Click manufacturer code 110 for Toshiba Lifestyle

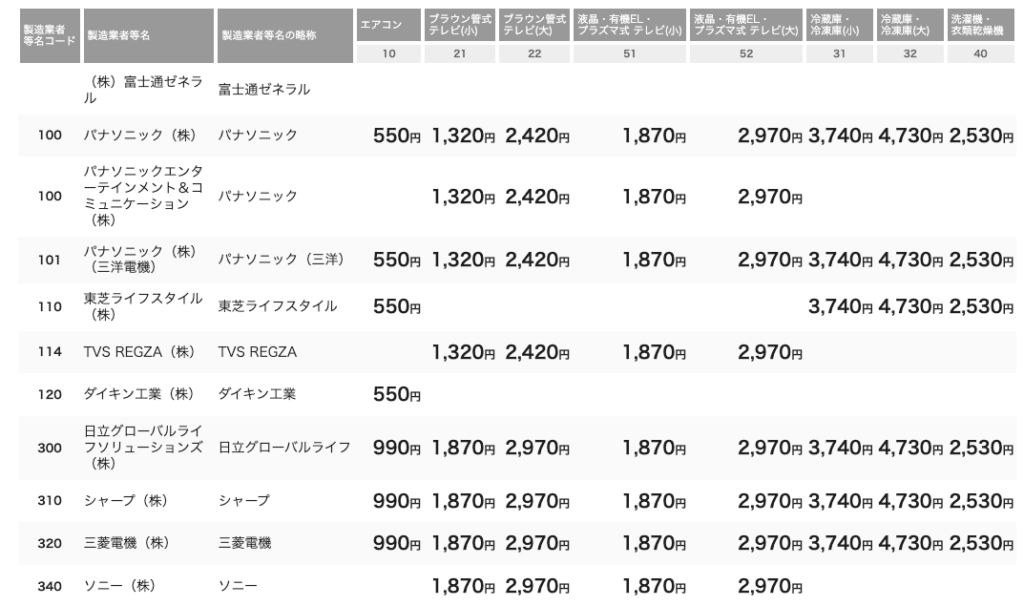[x=50, y=306]
